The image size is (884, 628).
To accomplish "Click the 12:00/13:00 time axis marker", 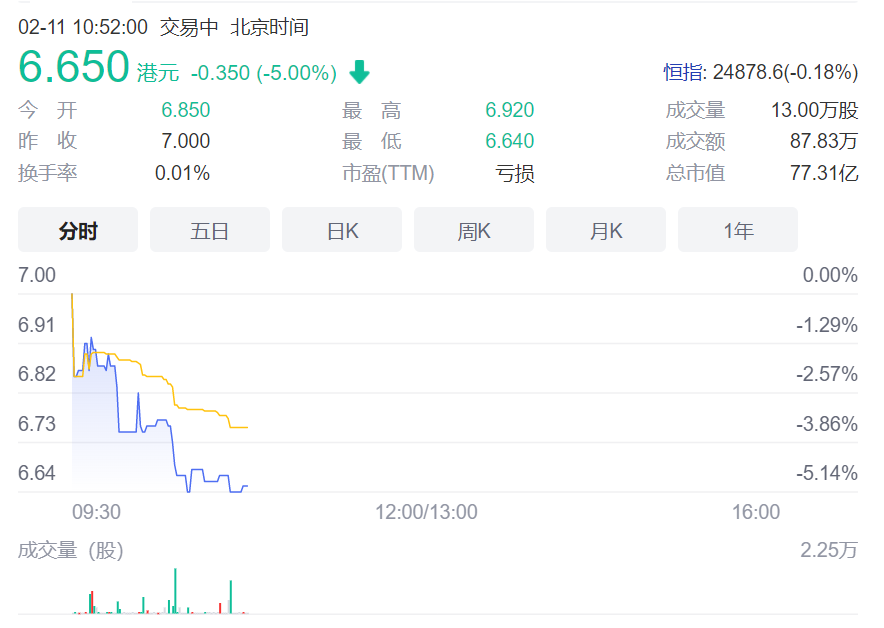I will click(426, 512).
